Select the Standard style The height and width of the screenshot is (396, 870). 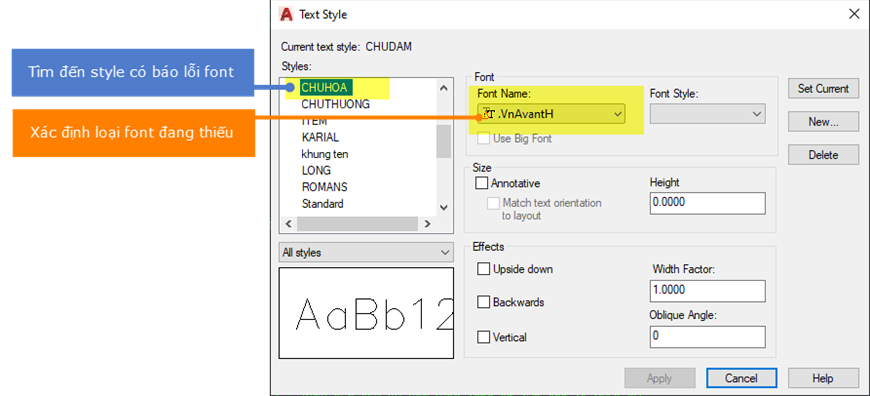pos(322,204)
